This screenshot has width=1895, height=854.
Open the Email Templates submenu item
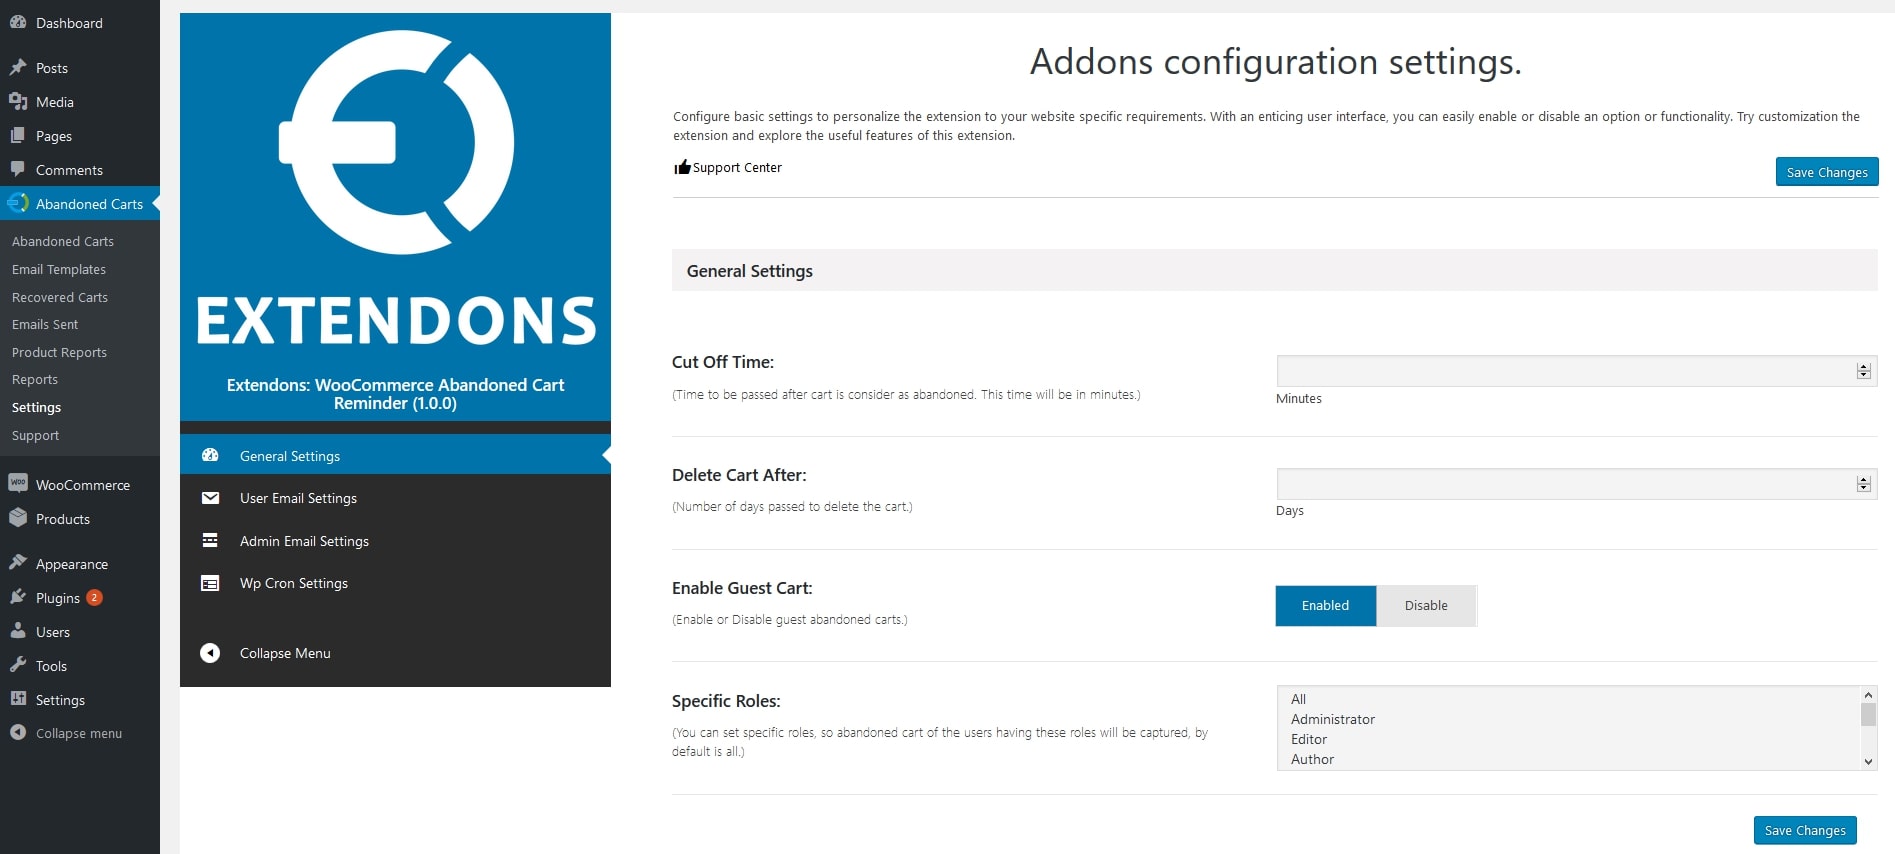[59, 269]
